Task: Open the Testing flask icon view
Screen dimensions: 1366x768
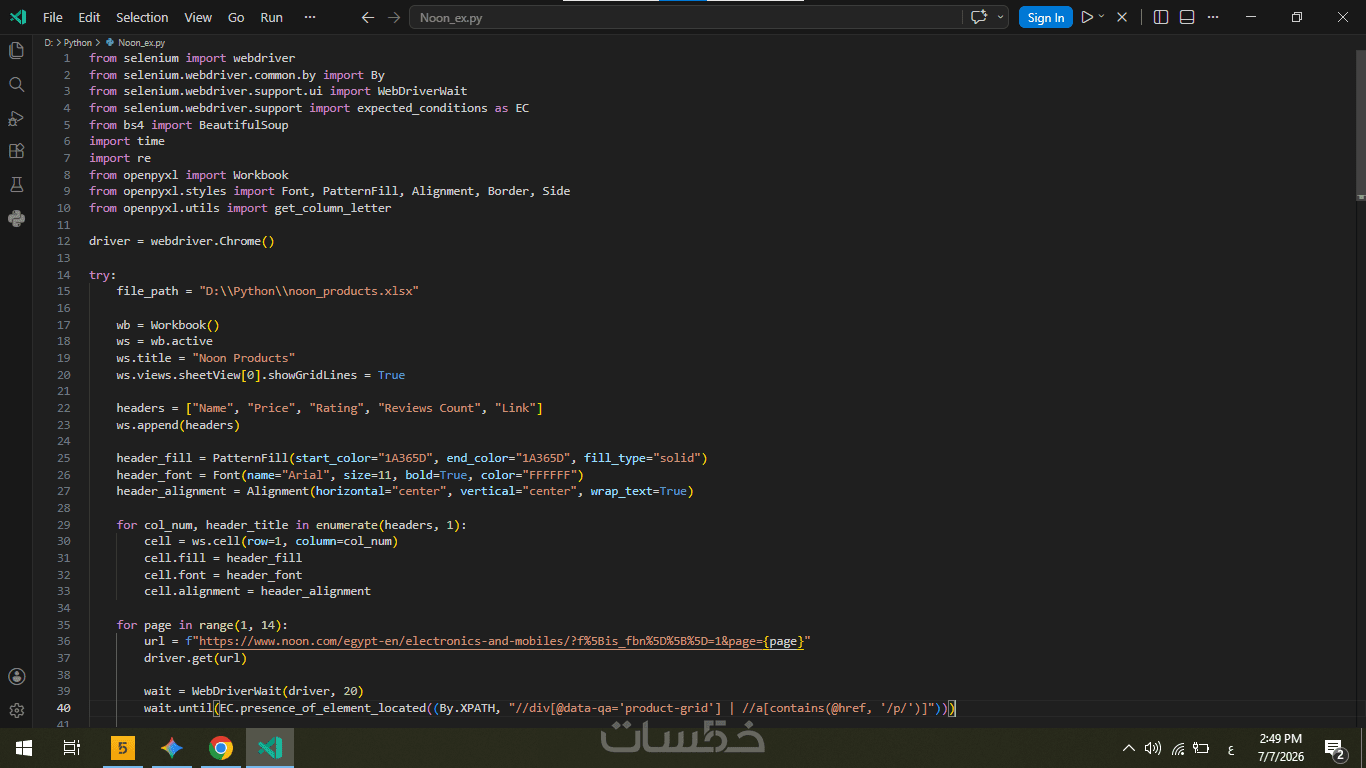Action: pyautogui.click(x=16, y=185)
